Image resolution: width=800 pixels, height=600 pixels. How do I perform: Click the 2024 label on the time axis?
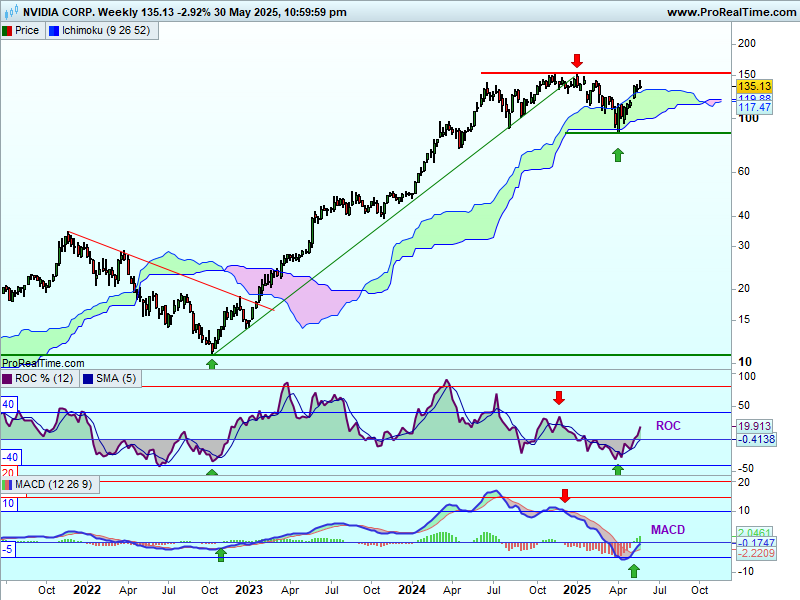(413, 590)
